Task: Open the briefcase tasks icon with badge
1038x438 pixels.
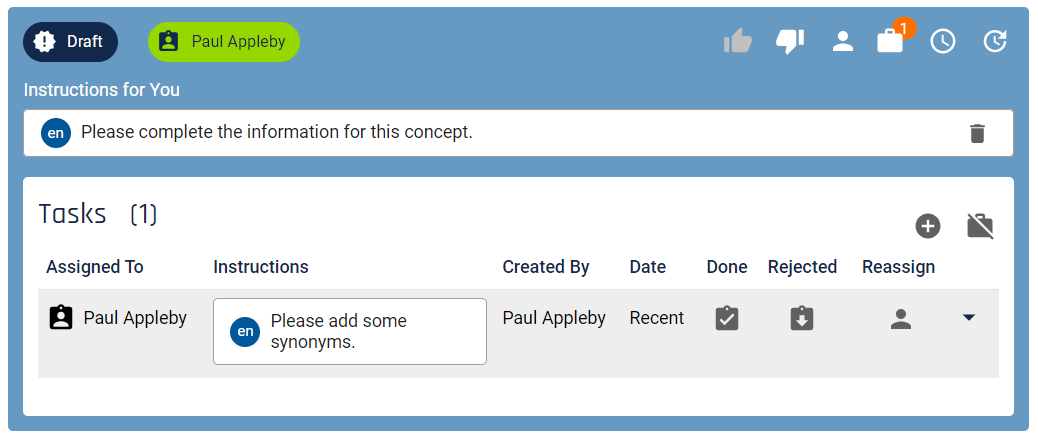Action: tap(890, 41)
